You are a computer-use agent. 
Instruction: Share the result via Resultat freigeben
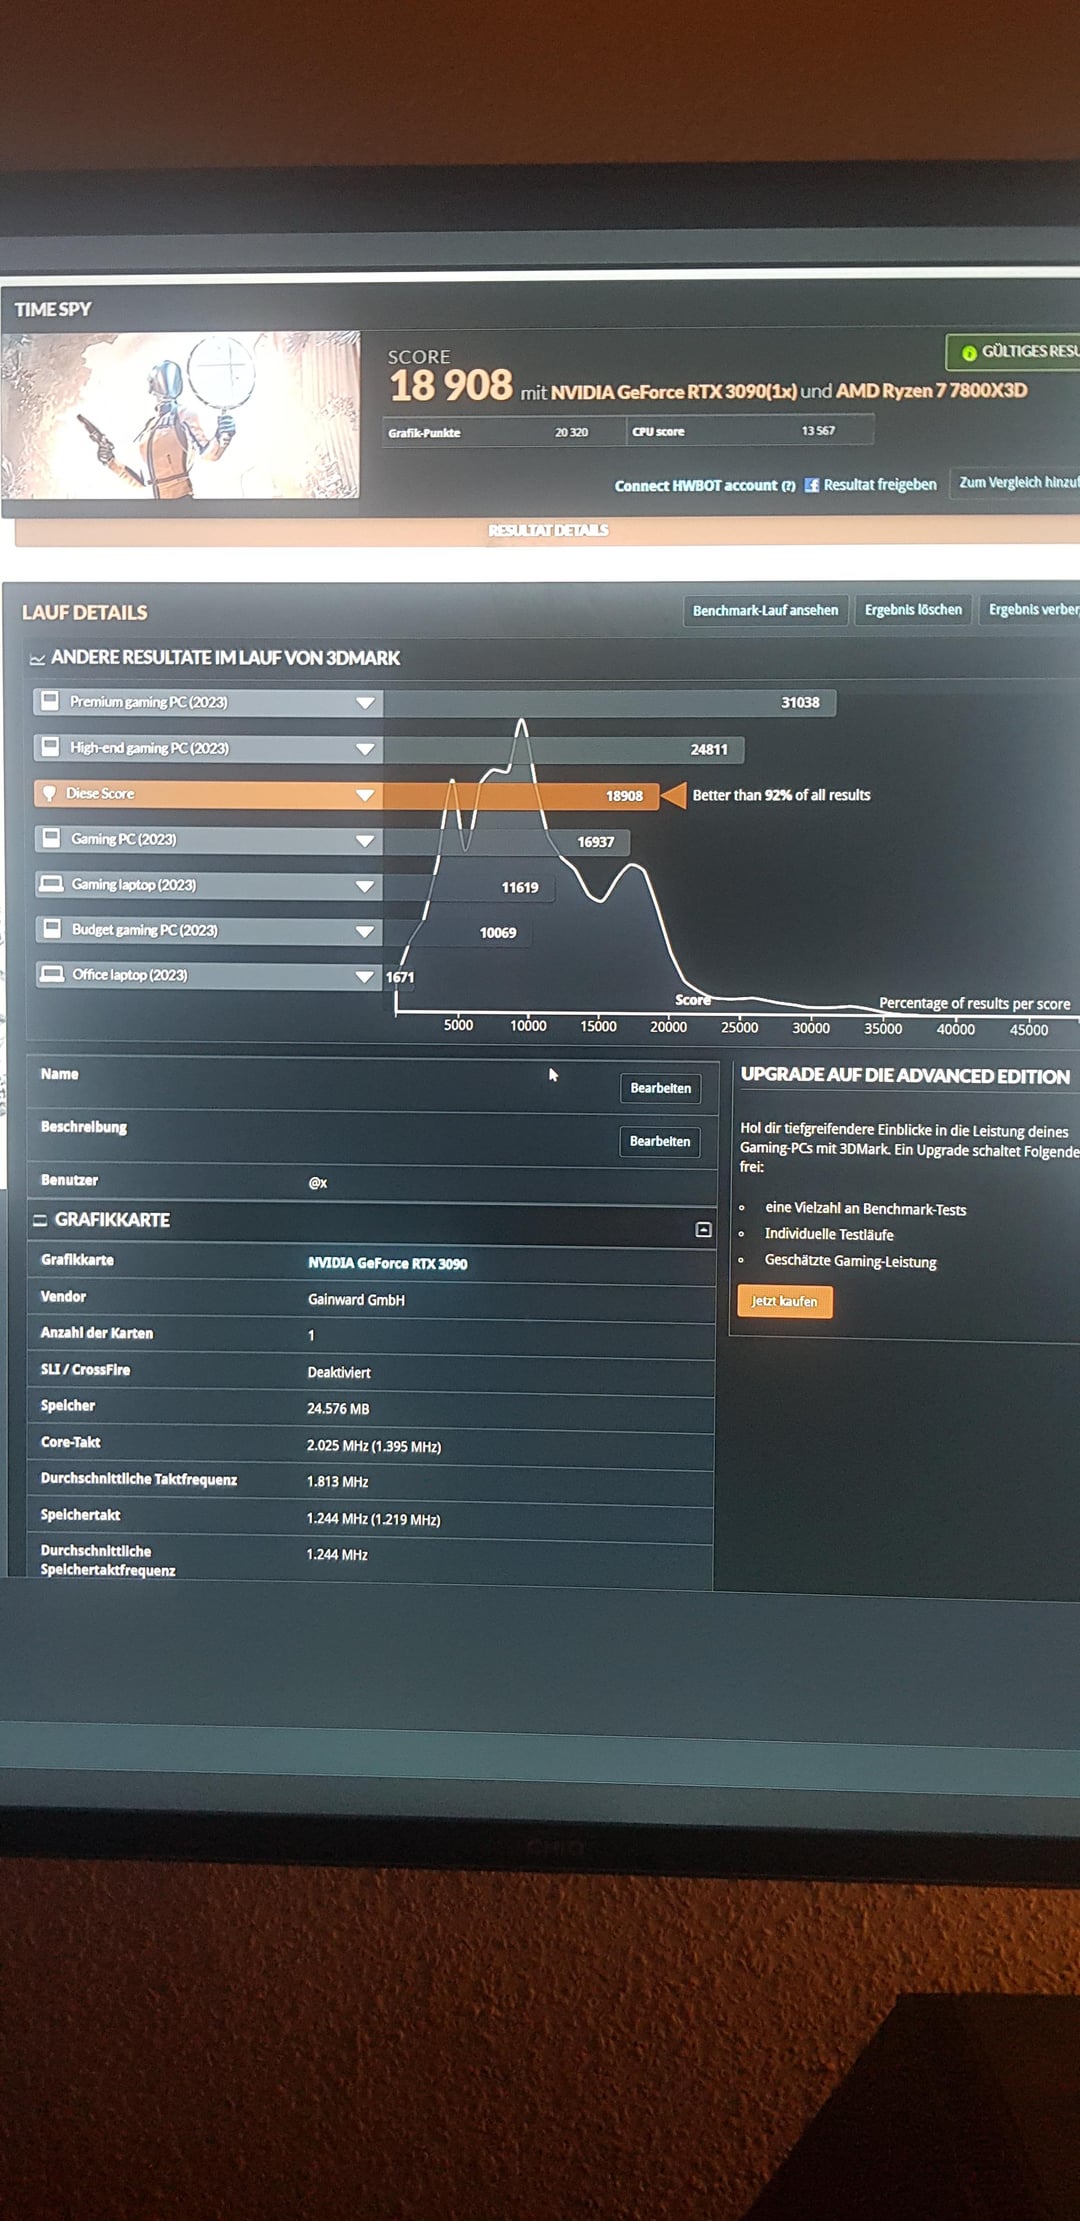point(880,484)
